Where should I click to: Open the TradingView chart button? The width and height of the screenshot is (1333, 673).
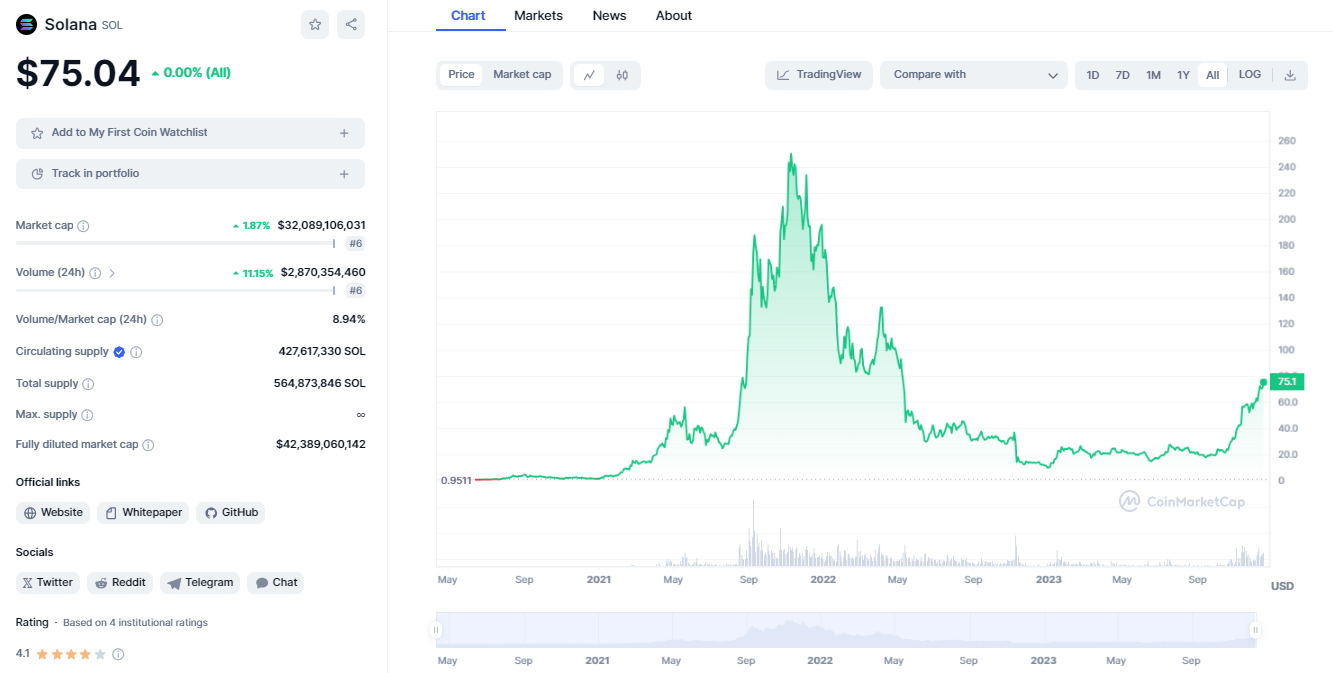pos(819,75)
